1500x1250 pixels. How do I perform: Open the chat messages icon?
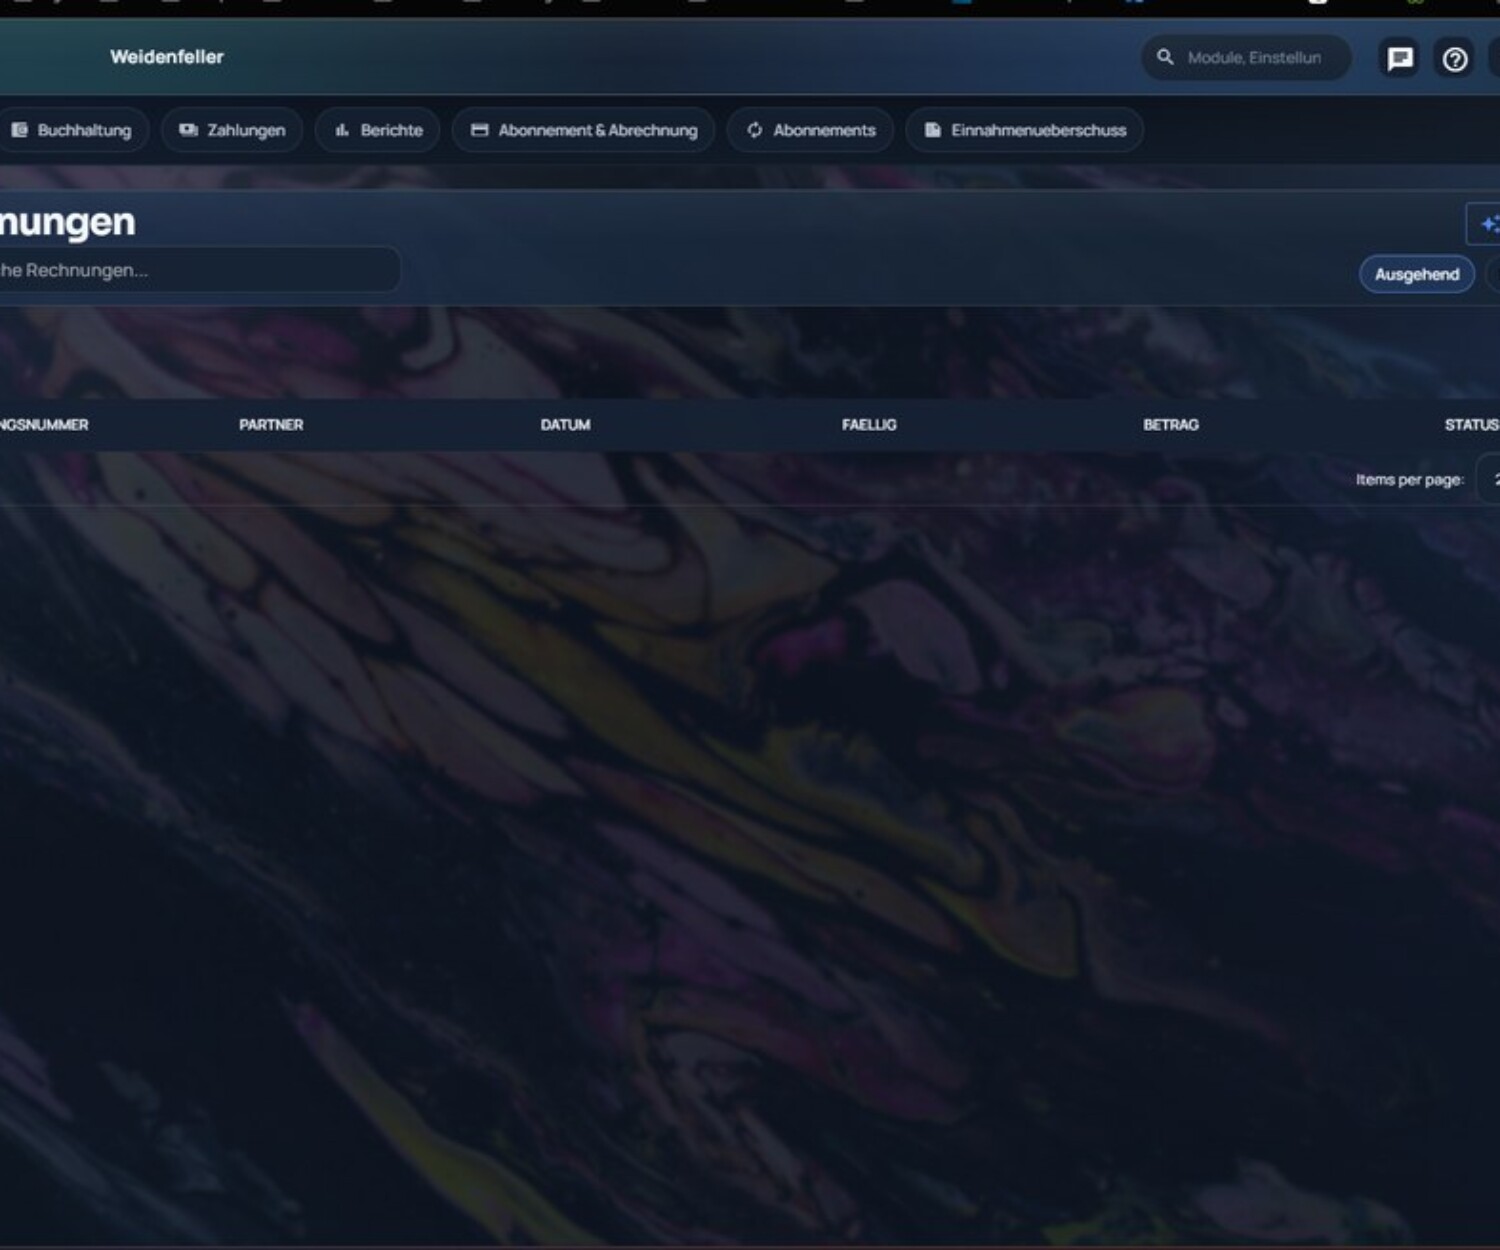(1399, 59)
